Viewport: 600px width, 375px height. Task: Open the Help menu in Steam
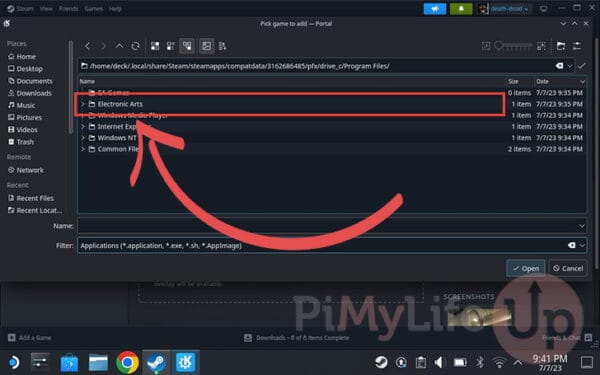click(115, 8)
